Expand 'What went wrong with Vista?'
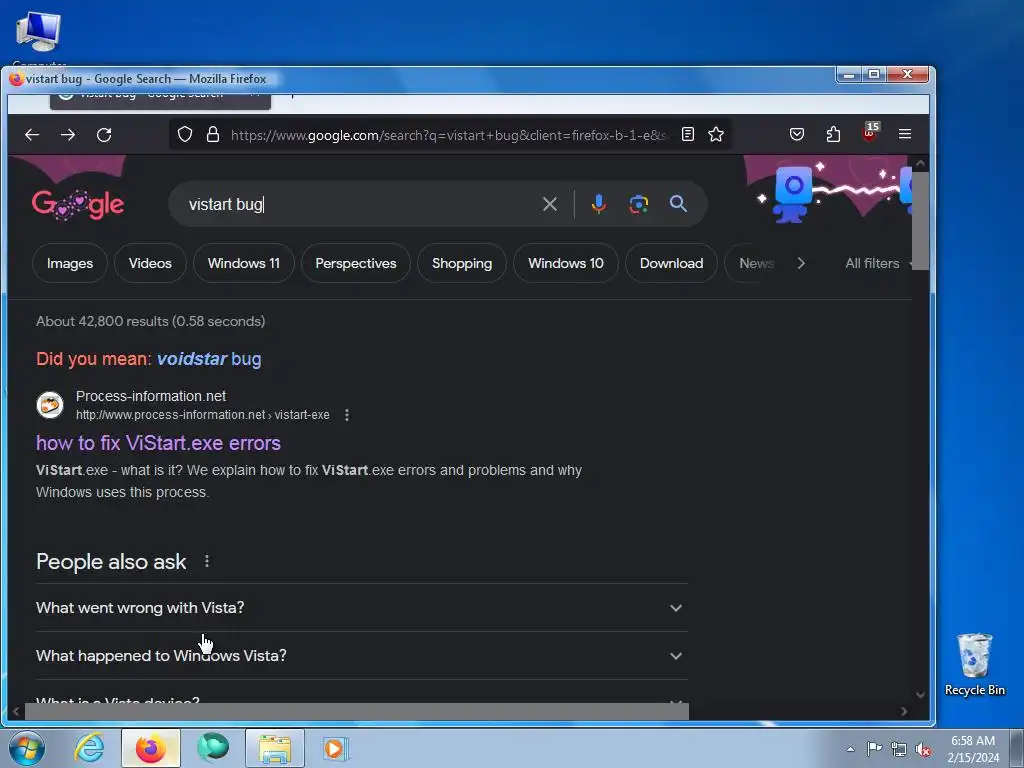Viewport: 1024px width, 768px height. click(x=362, y=608)
